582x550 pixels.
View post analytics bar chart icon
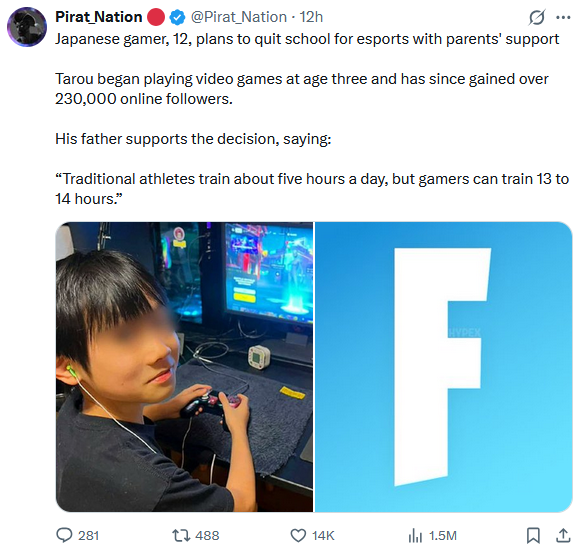click(415, 536)
